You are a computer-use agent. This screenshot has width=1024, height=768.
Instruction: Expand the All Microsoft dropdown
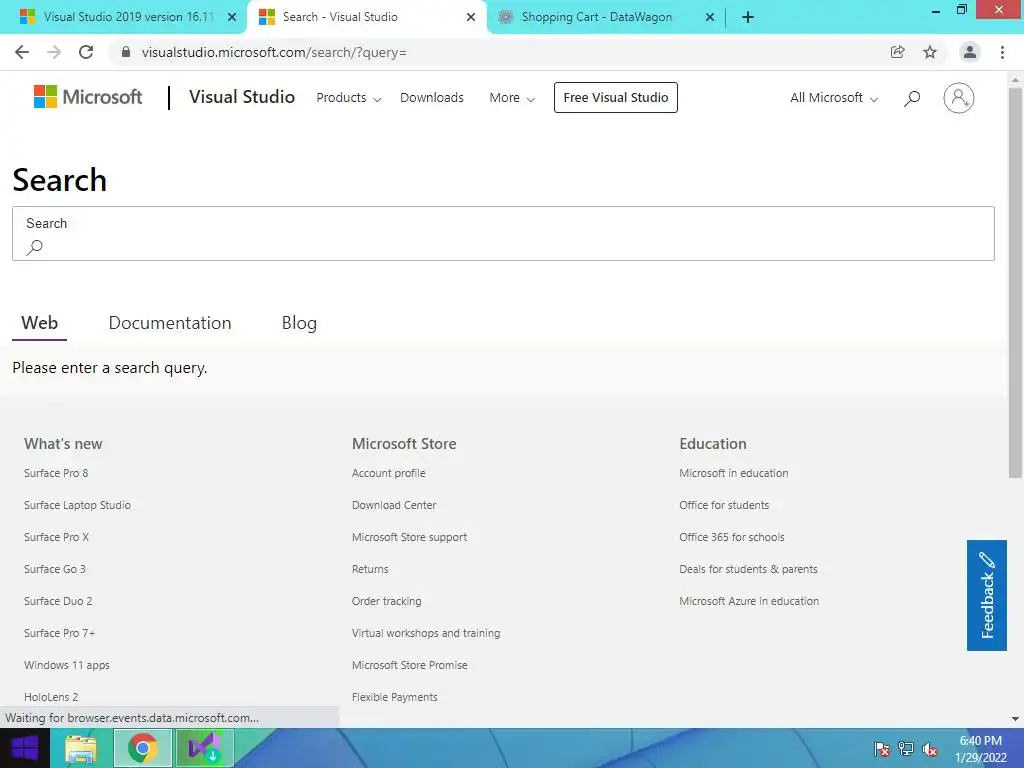(x=834, y=98)
